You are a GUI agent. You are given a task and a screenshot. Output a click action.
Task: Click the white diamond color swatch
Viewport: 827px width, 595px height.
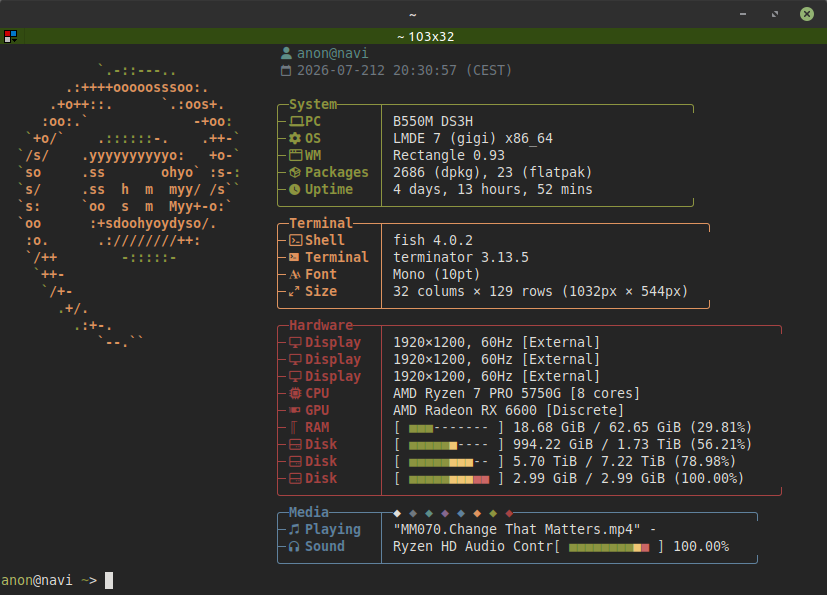tap(397, 513)
